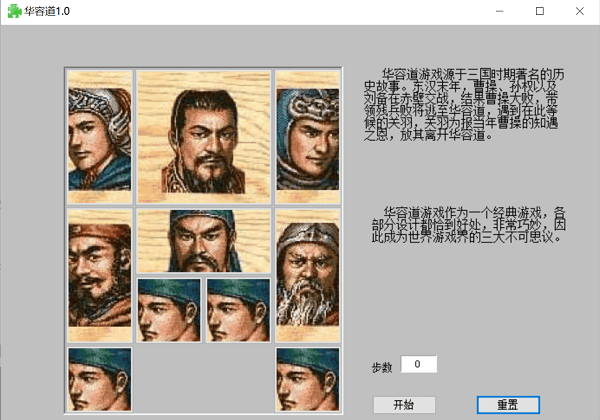Select the bearded general with red headband
This screenshot has width=600, height=420.
click(99, 275)
